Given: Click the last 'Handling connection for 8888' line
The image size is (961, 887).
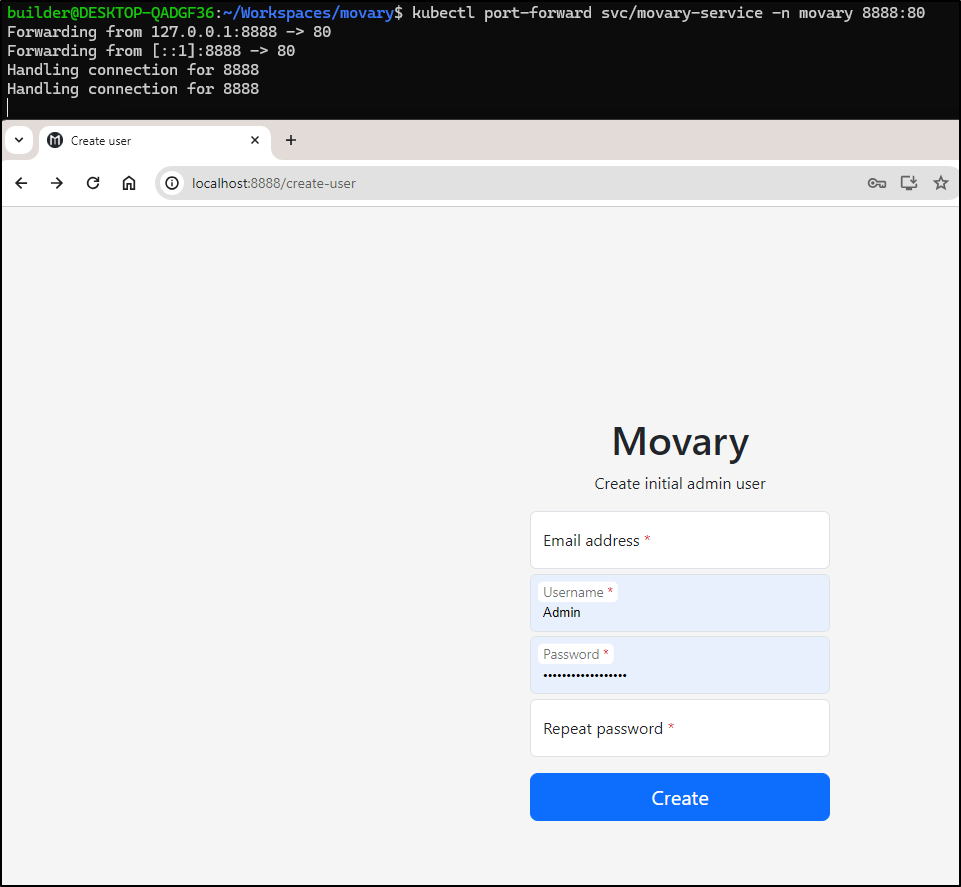Looking at the screenshot, I should (133, 89).
